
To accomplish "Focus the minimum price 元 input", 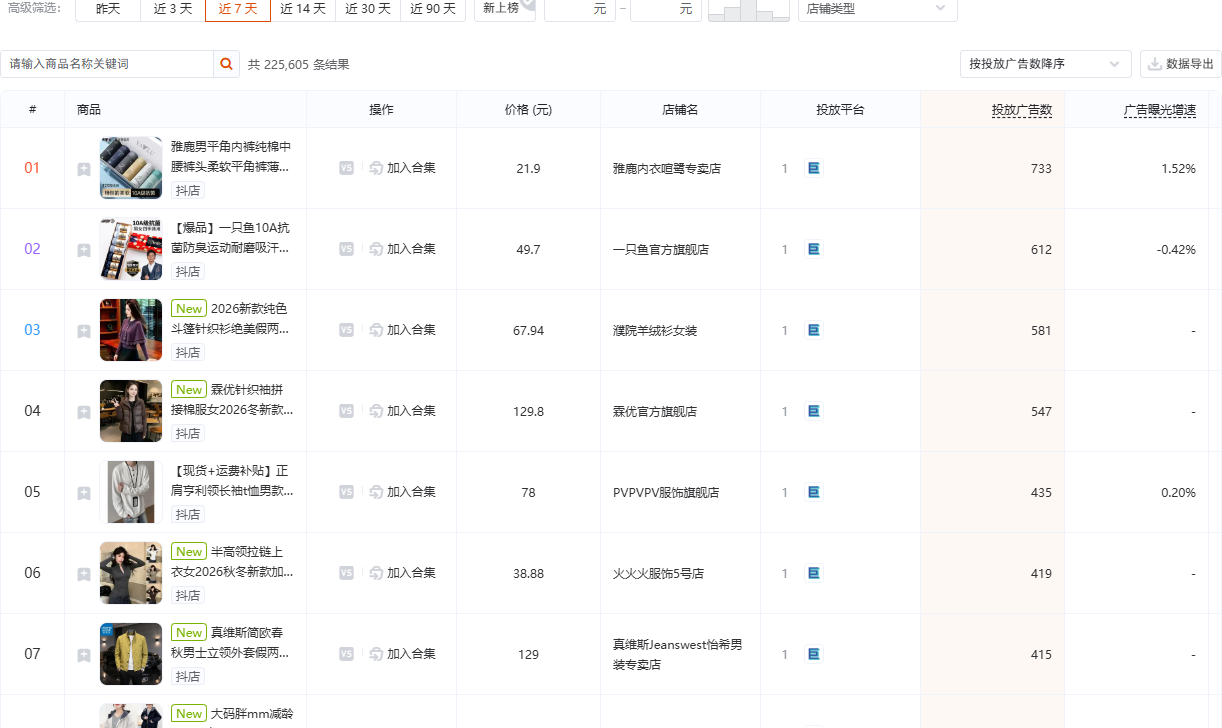I will tap(580, 8).
